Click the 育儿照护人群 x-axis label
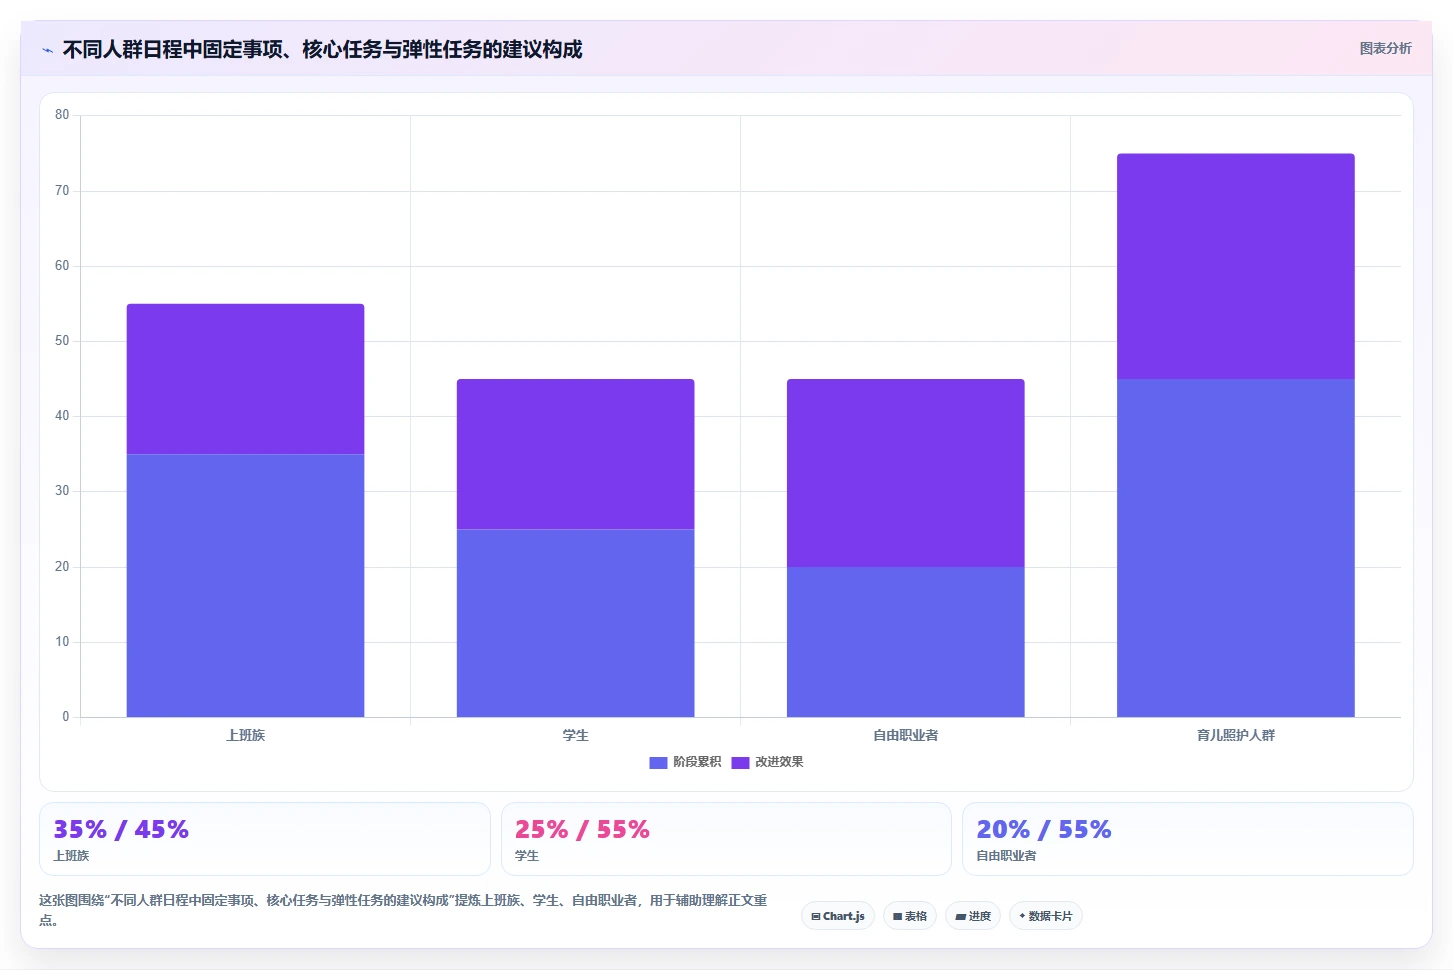 pos(1236,735)
